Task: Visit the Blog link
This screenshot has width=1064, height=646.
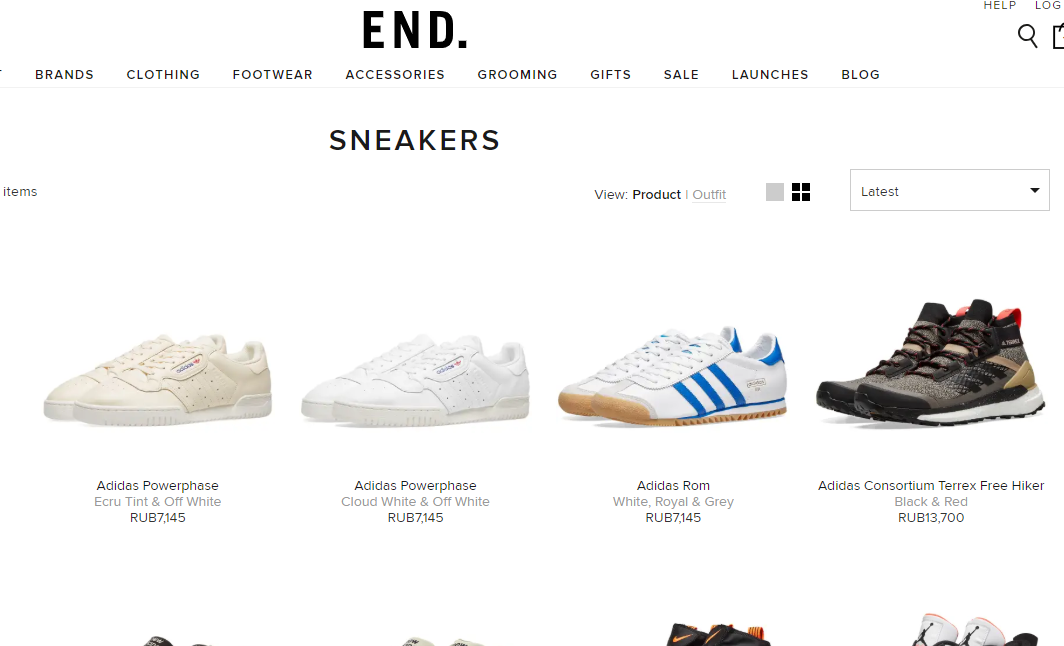Action: coord(860,75)
